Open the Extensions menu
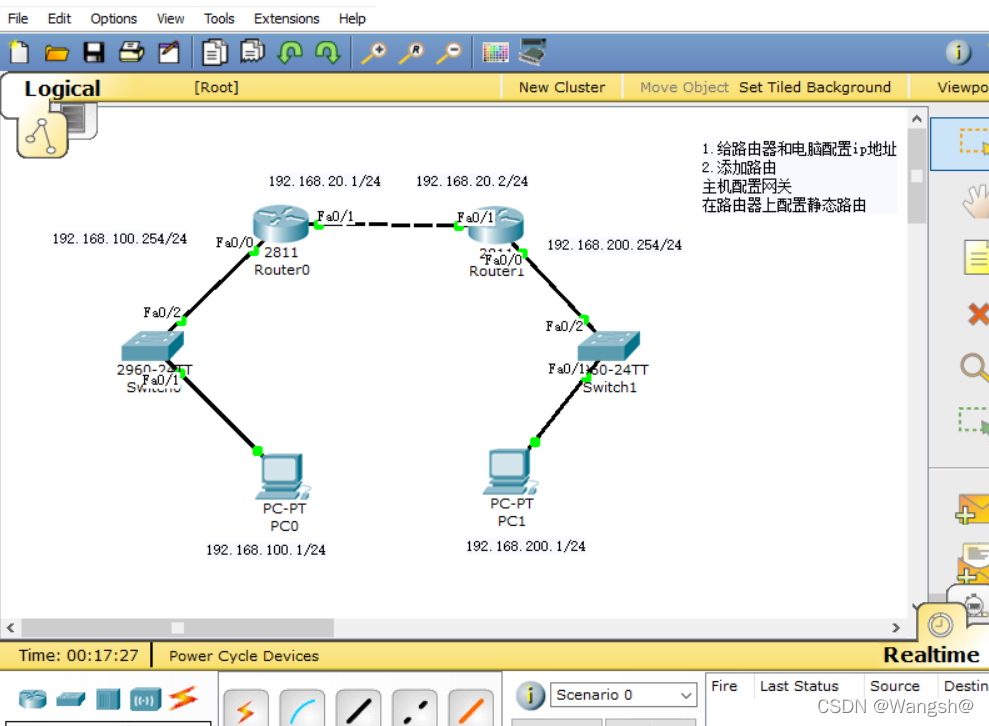 tap(287, 18)
